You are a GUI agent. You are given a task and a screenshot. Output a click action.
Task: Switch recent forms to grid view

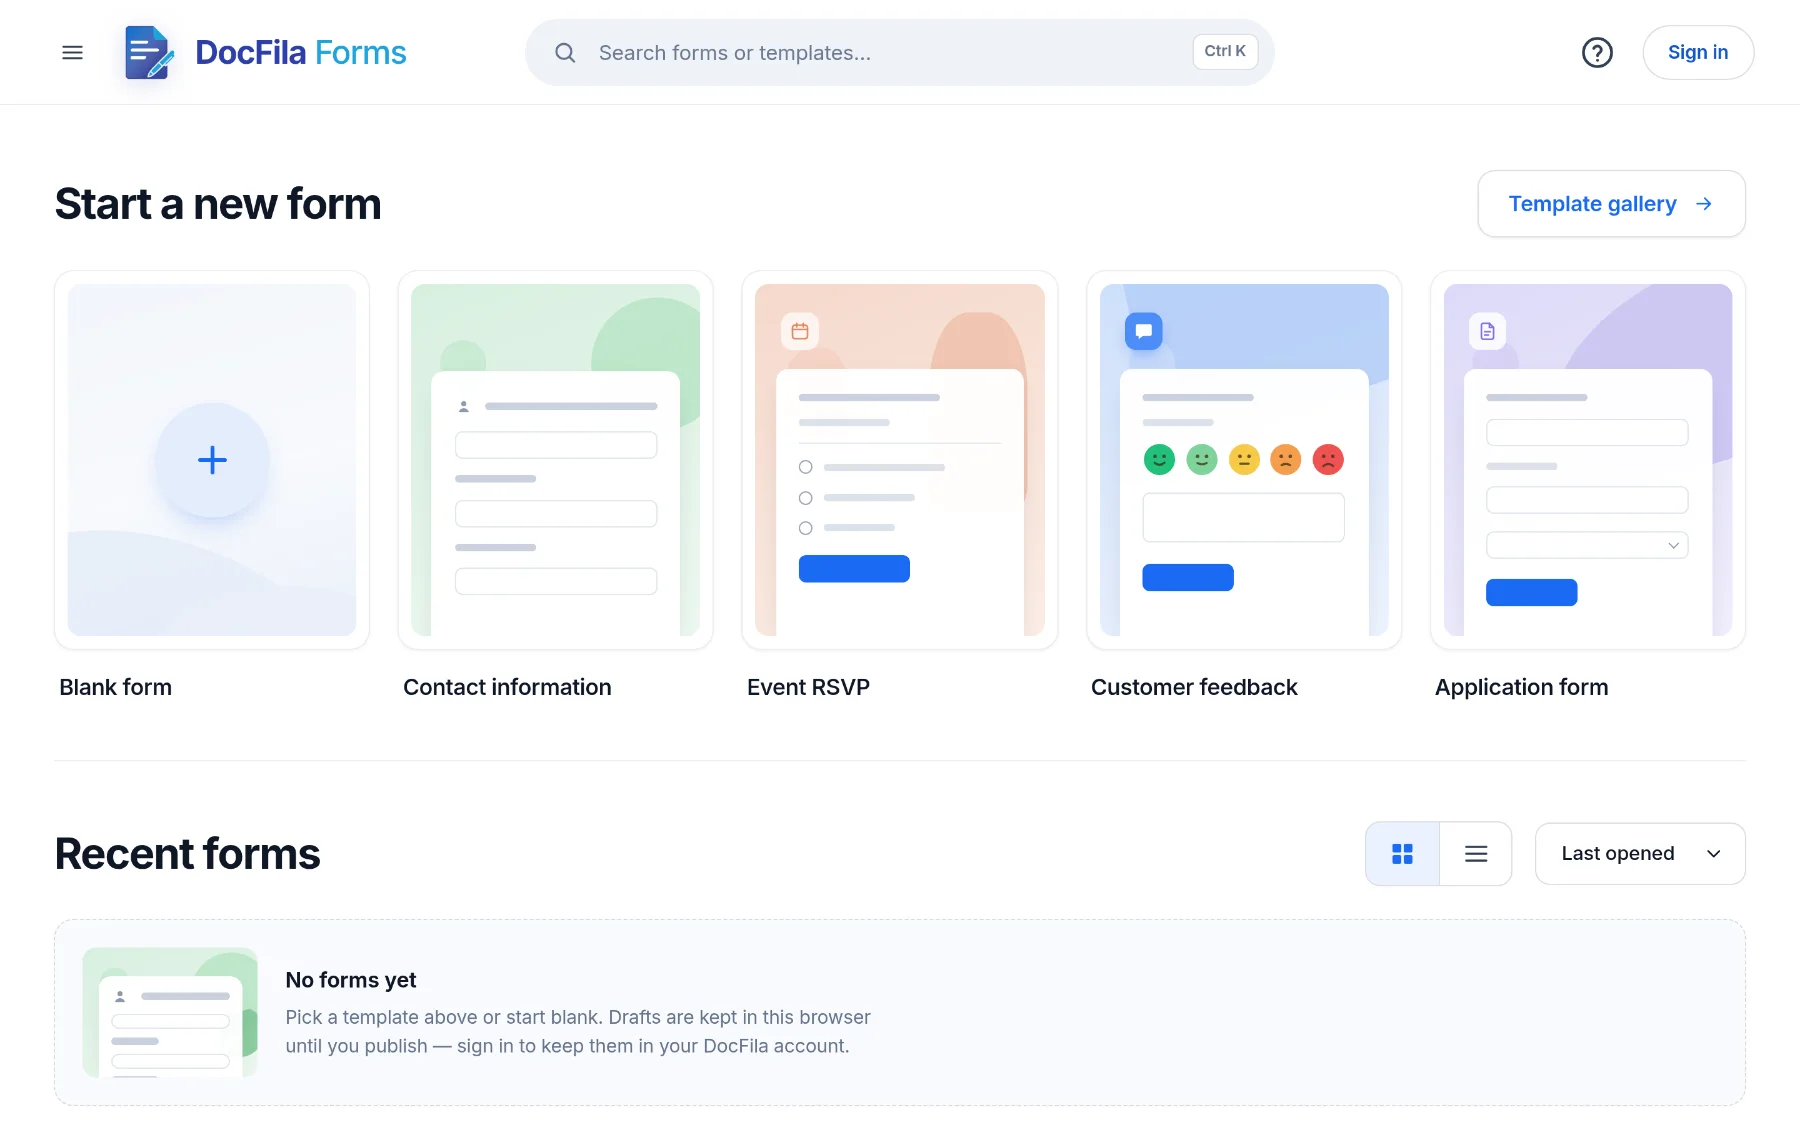[1402, 854]
